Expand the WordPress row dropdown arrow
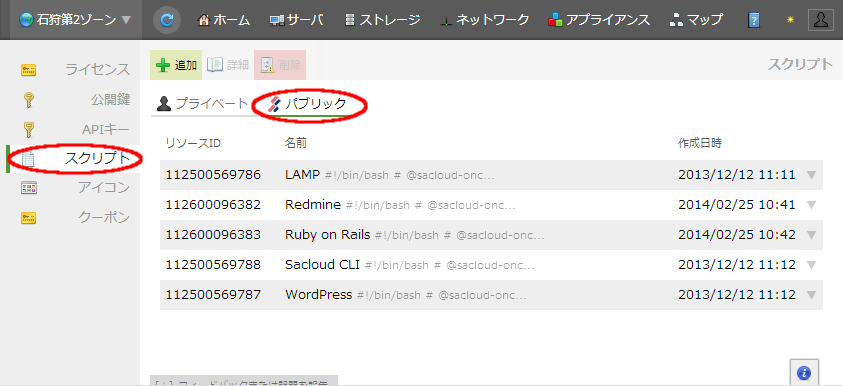This screenshot has width=843, height=386. coord(811,295)
